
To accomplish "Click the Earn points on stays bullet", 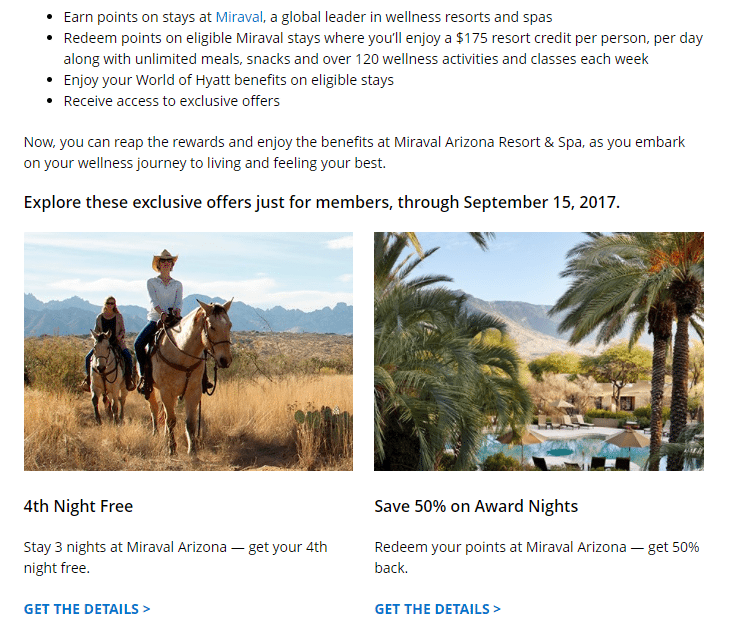I will 308,17.
